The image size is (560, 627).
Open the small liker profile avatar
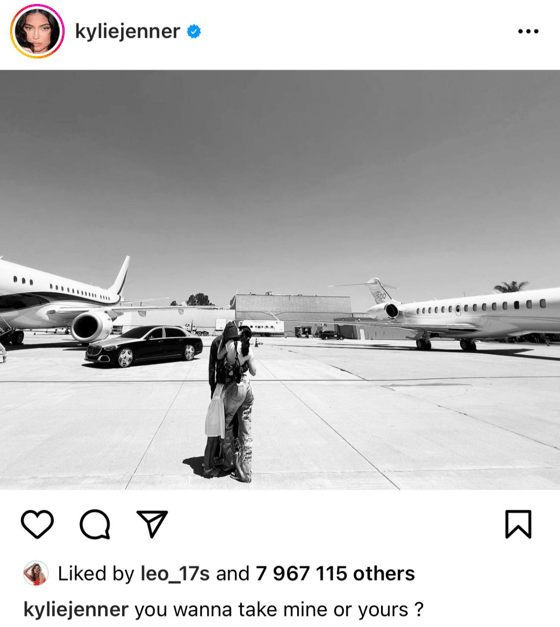[36, 573]
